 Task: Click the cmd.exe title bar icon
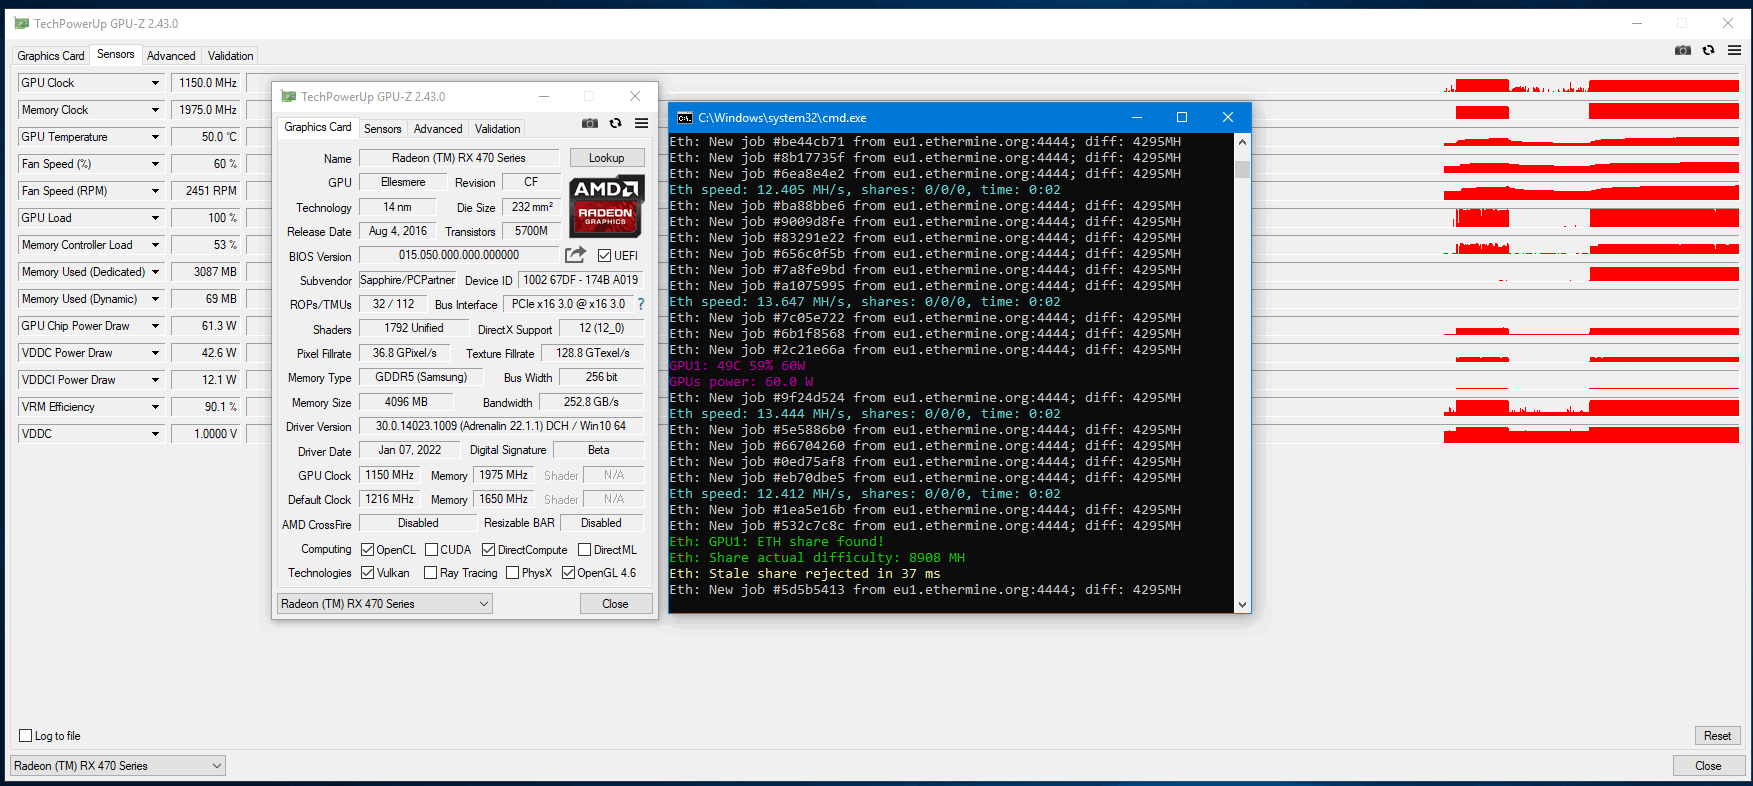[x=685, y=117]
